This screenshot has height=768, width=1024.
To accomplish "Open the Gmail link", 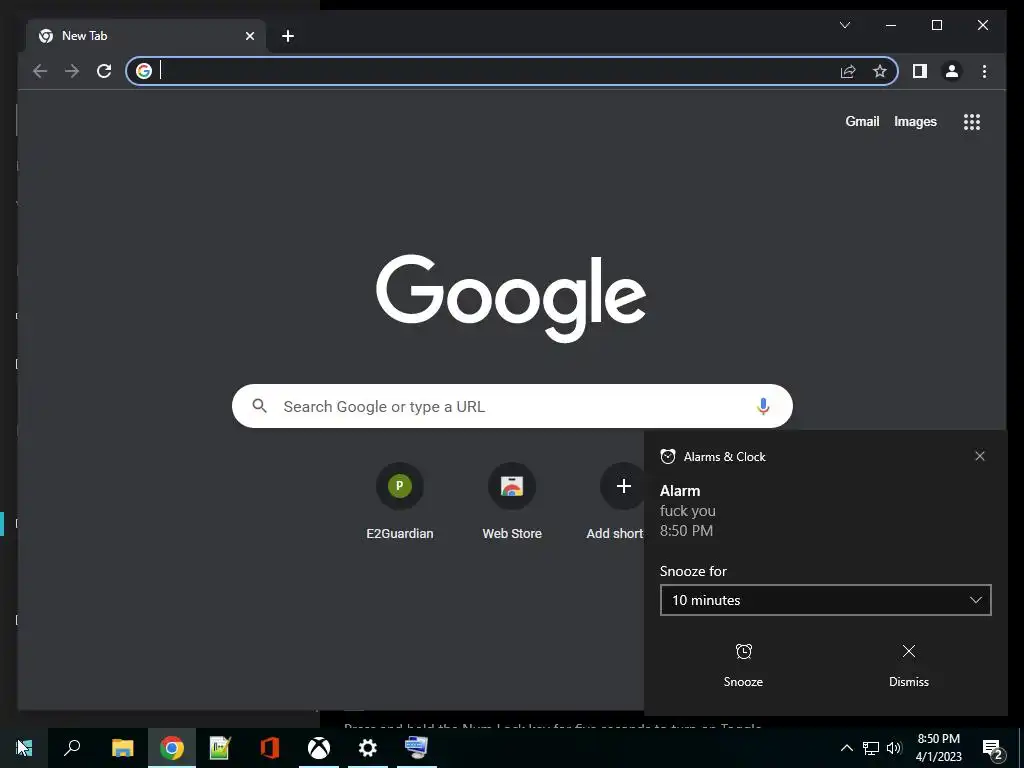I will click(x=862, y=121).
